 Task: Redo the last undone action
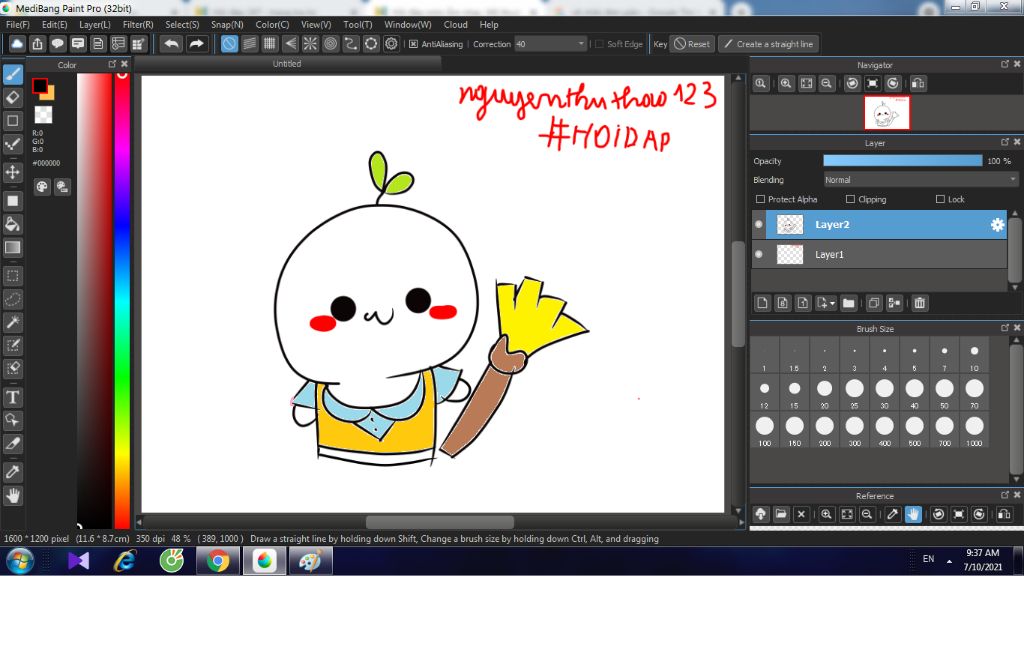click(196, 44)
